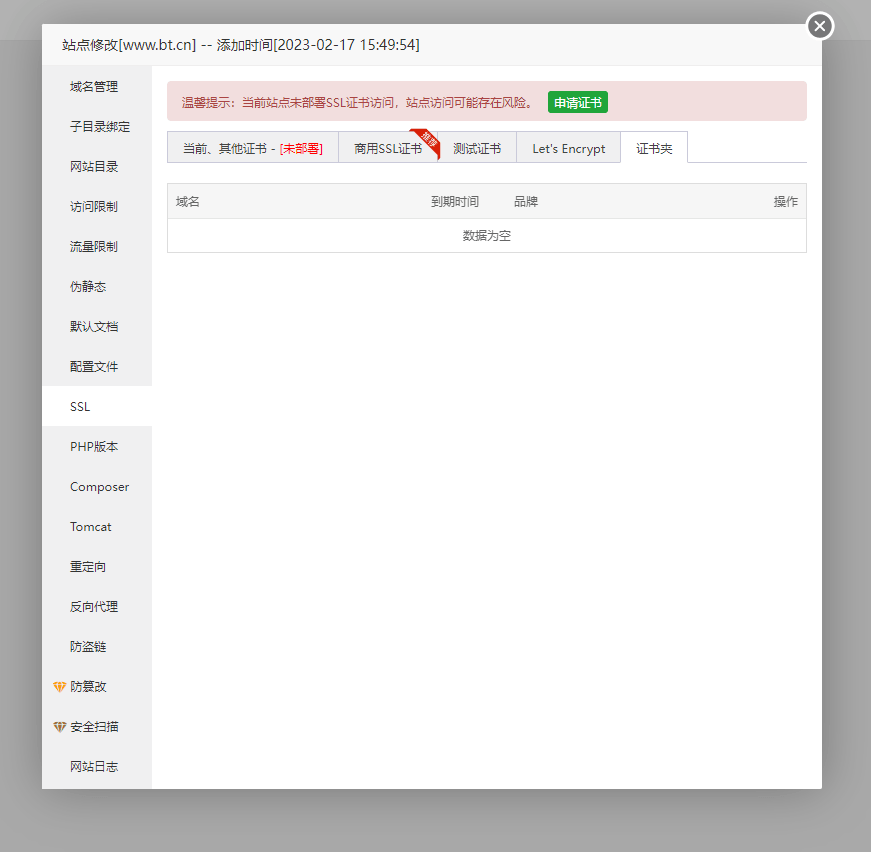Click the diamond icon beside 防篡改
Image resolution: width=871 pixels, height=852 pixels.
point(59,687)
